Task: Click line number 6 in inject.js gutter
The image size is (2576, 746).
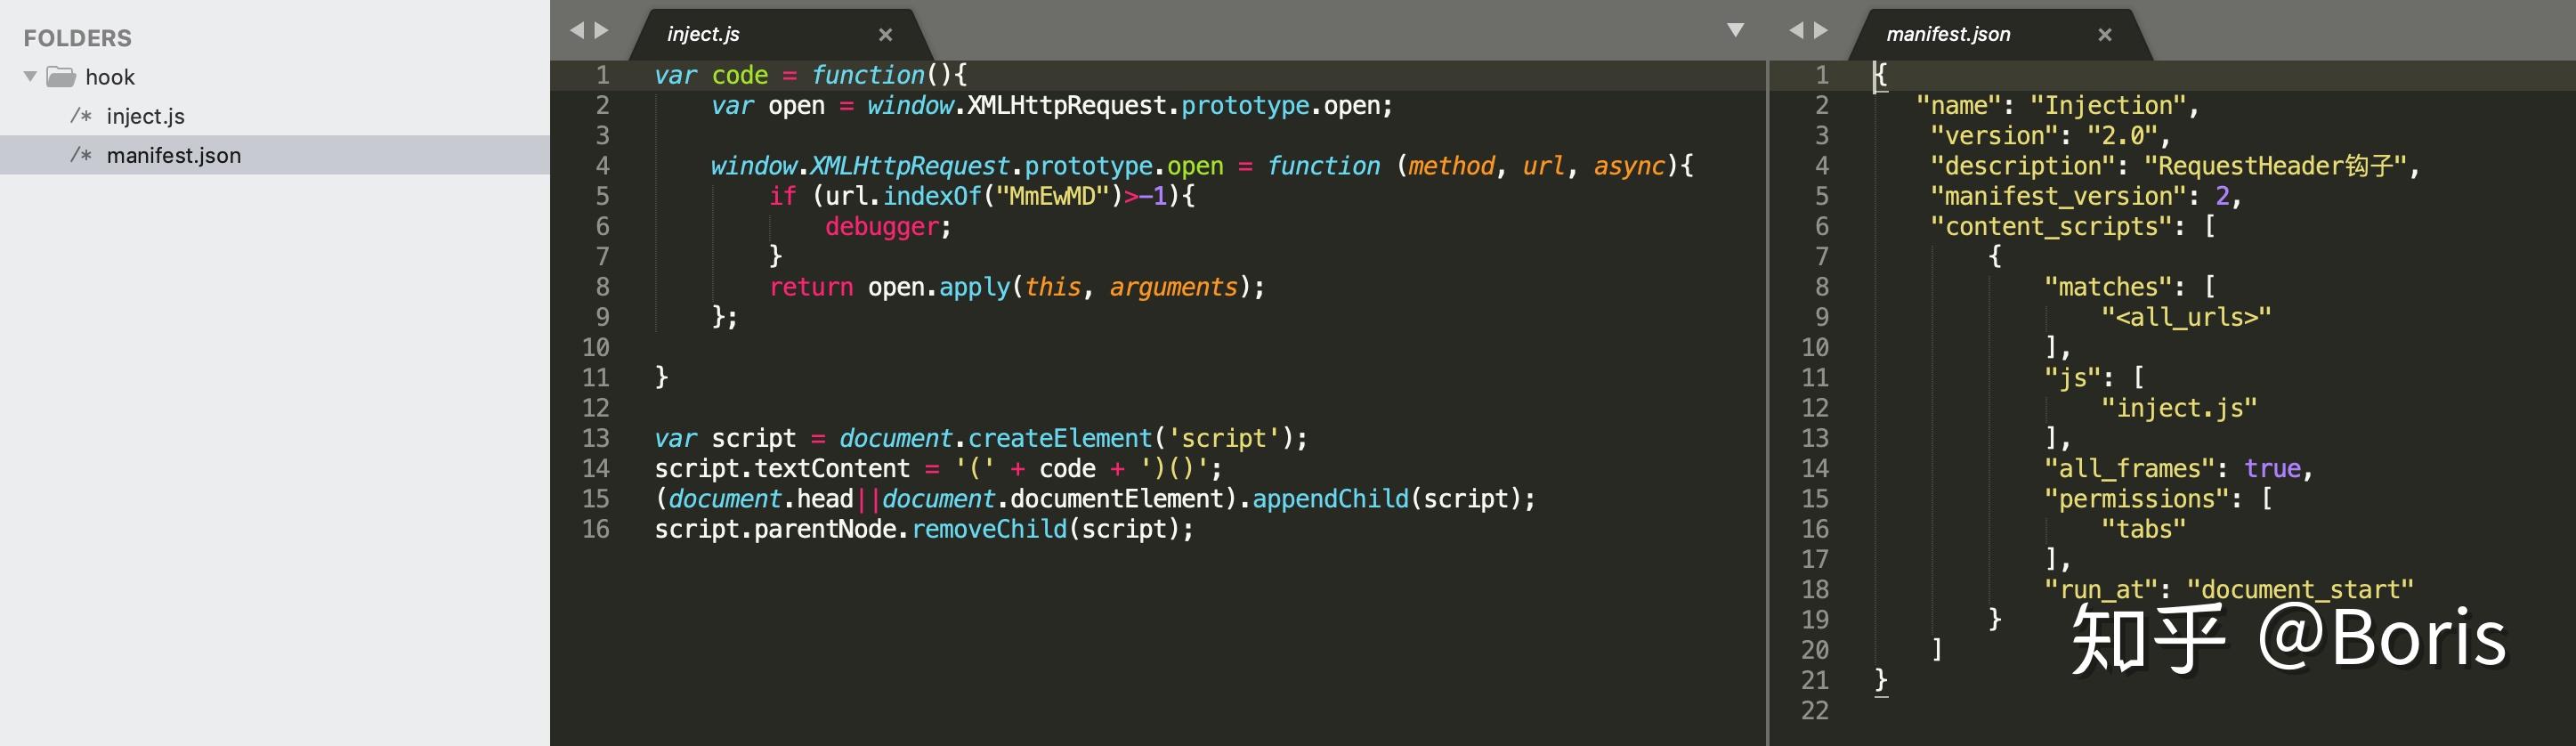Action: [x=603, y=226]
